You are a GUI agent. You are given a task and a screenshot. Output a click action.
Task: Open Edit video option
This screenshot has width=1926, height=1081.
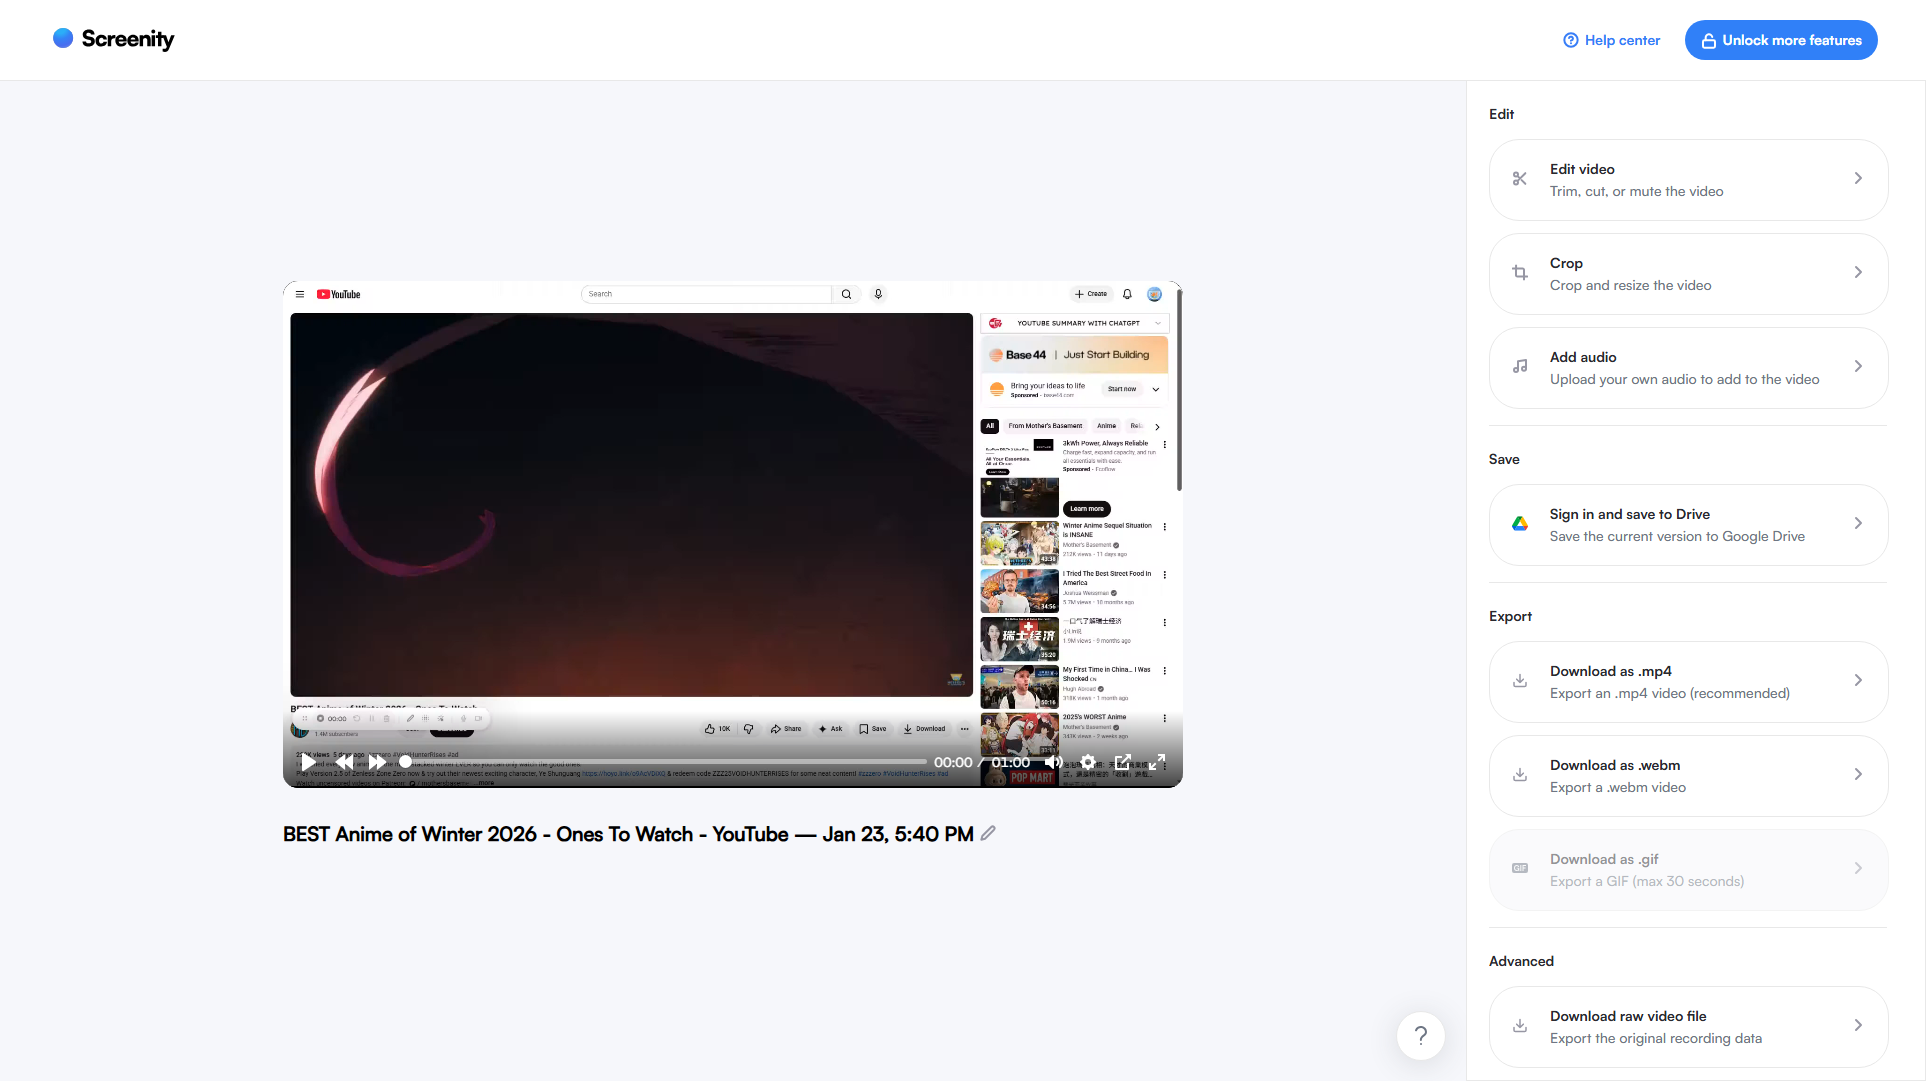point(1688,180)
